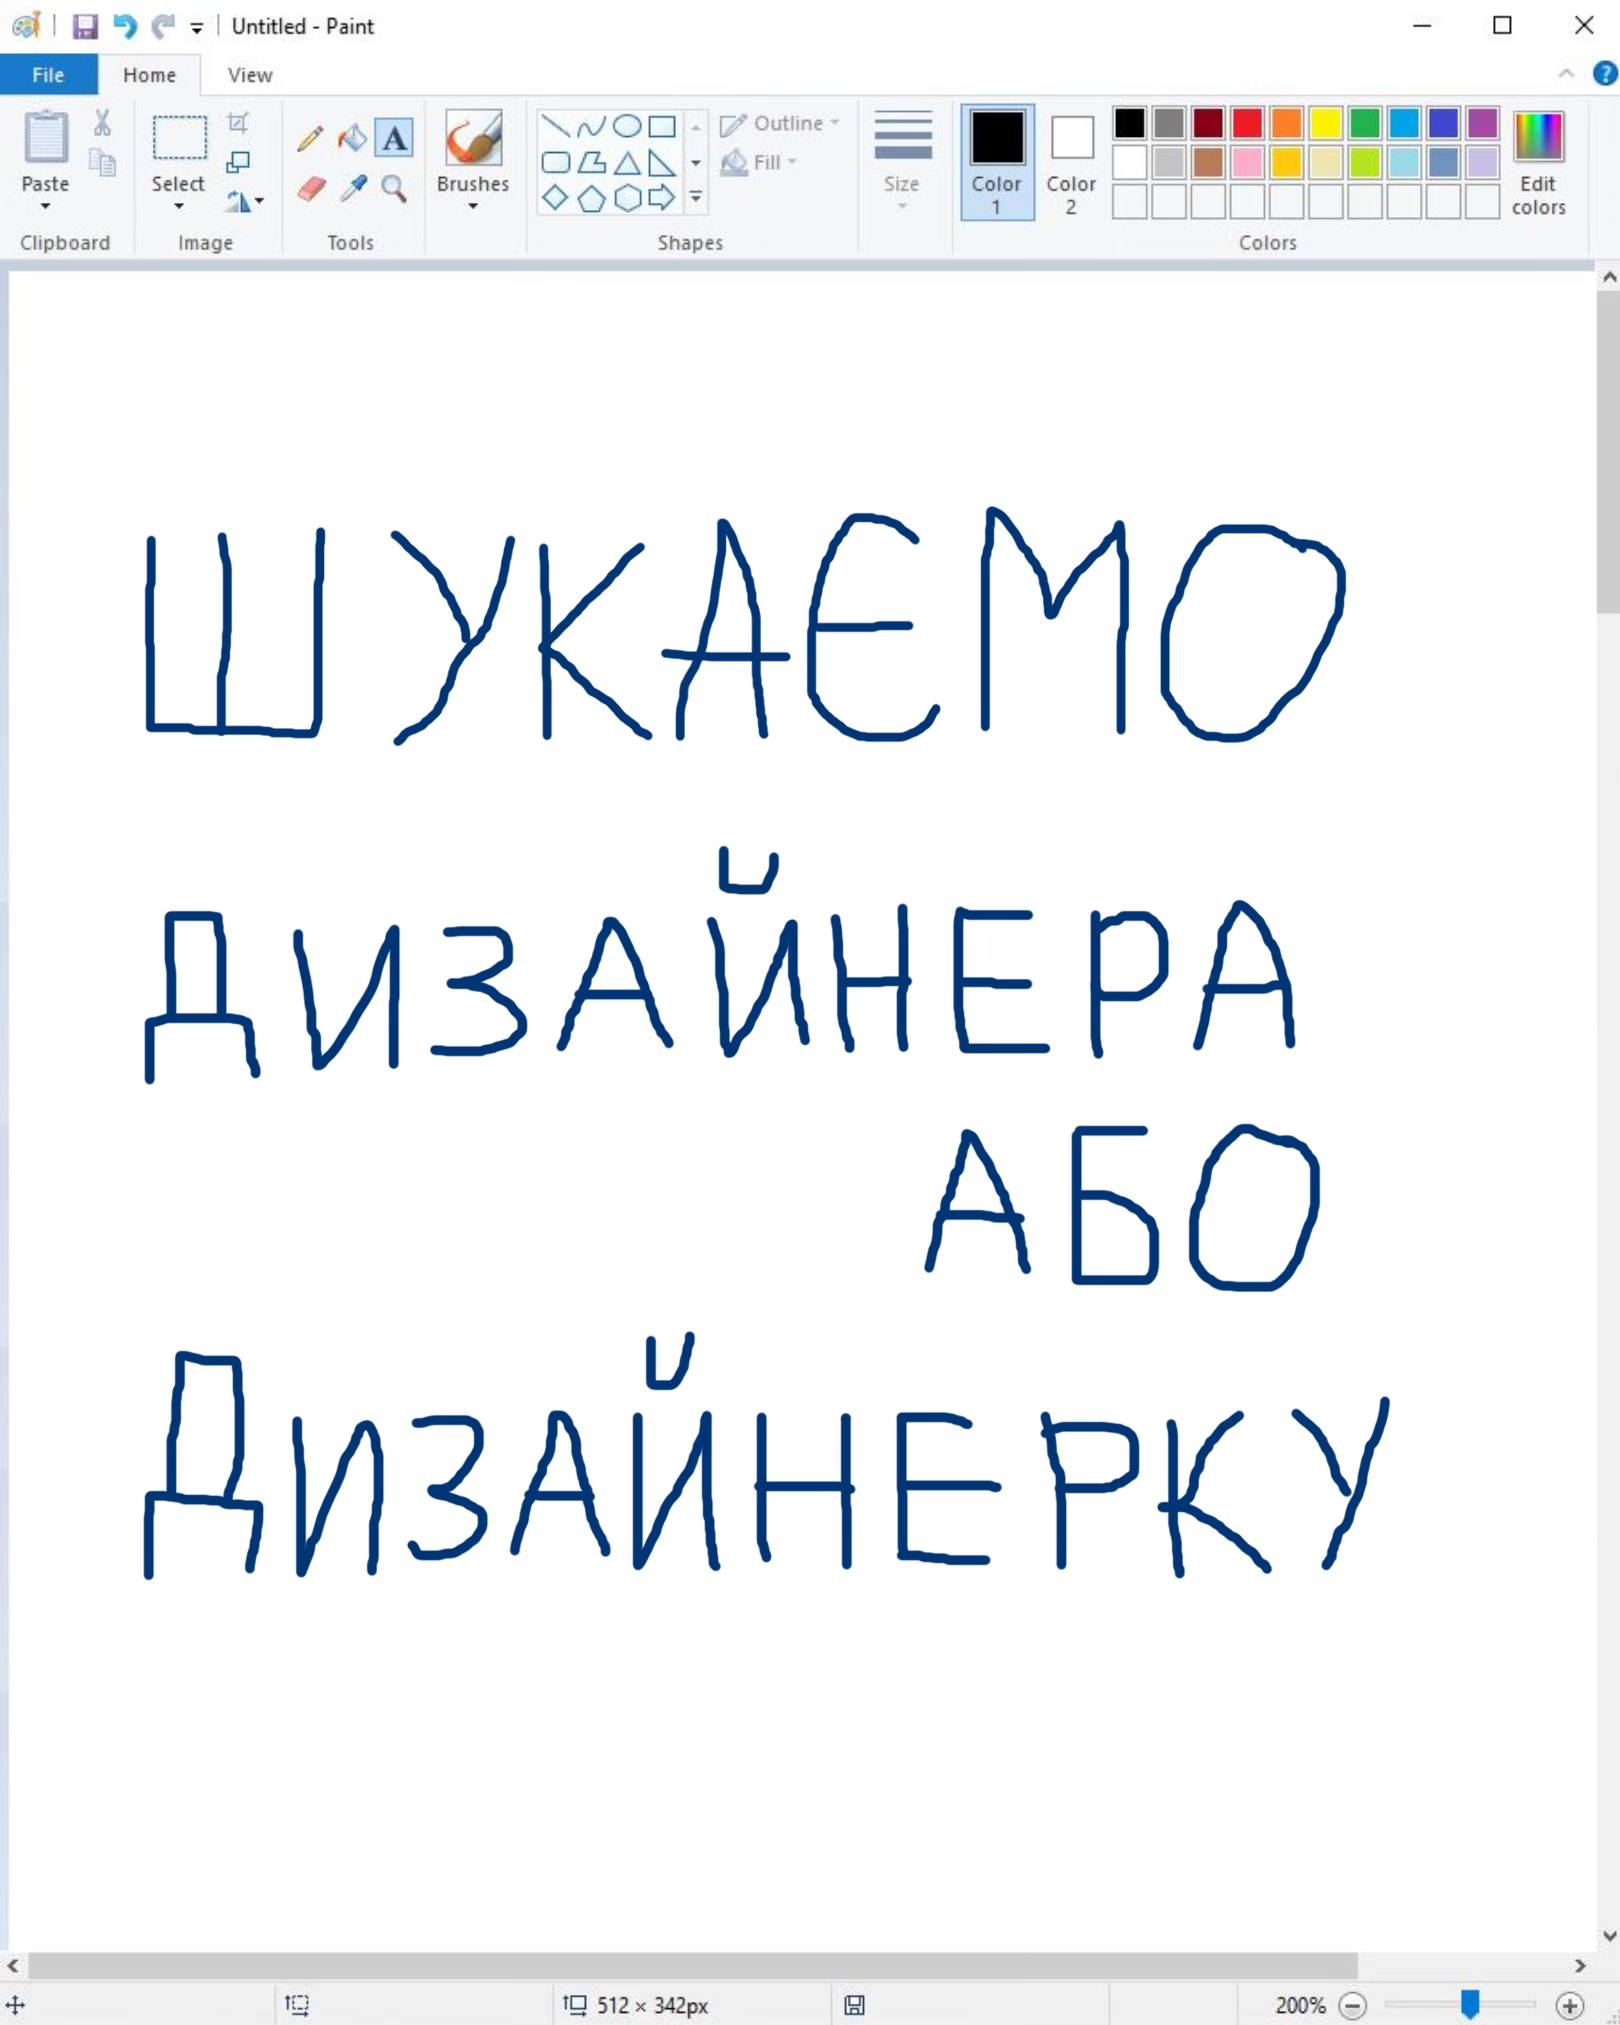Select the Text tool
The height and width of the screenshot is (2025, 1620).
(x=394, y=138)
